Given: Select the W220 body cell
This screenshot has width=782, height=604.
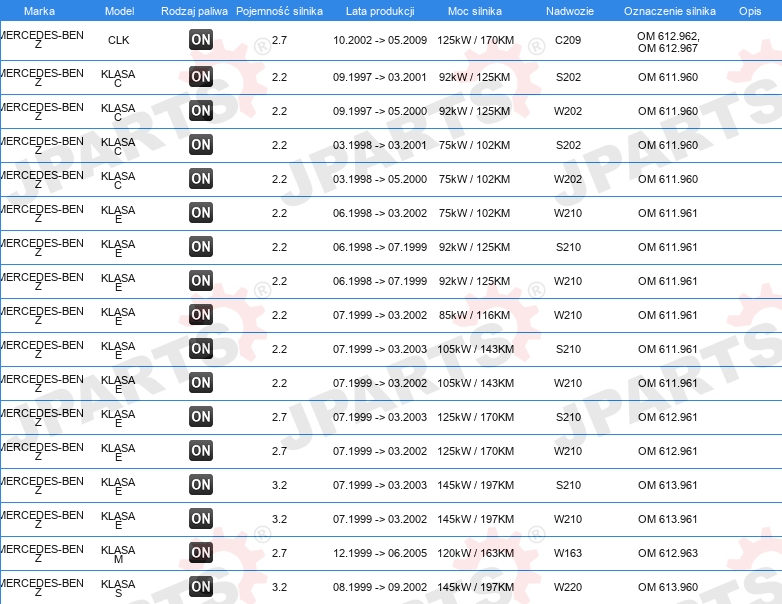Looking at the screenshot, I should [x=568, y=587].
